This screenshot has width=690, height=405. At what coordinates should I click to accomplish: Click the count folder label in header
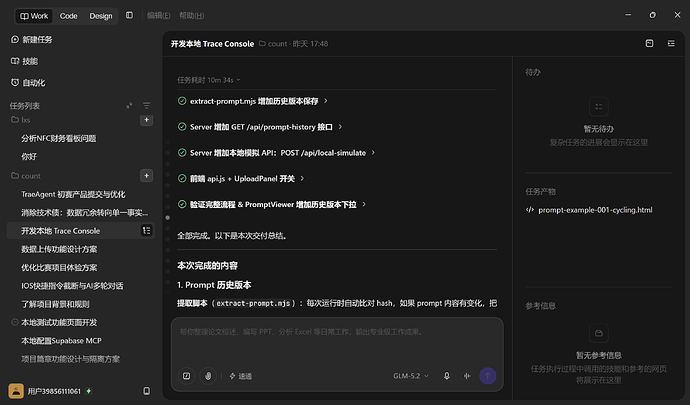click(273, 44)
